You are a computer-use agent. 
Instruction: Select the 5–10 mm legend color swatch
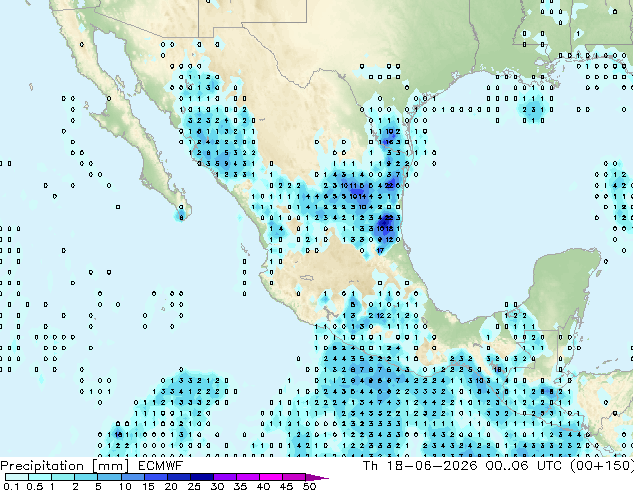(109, 477)
